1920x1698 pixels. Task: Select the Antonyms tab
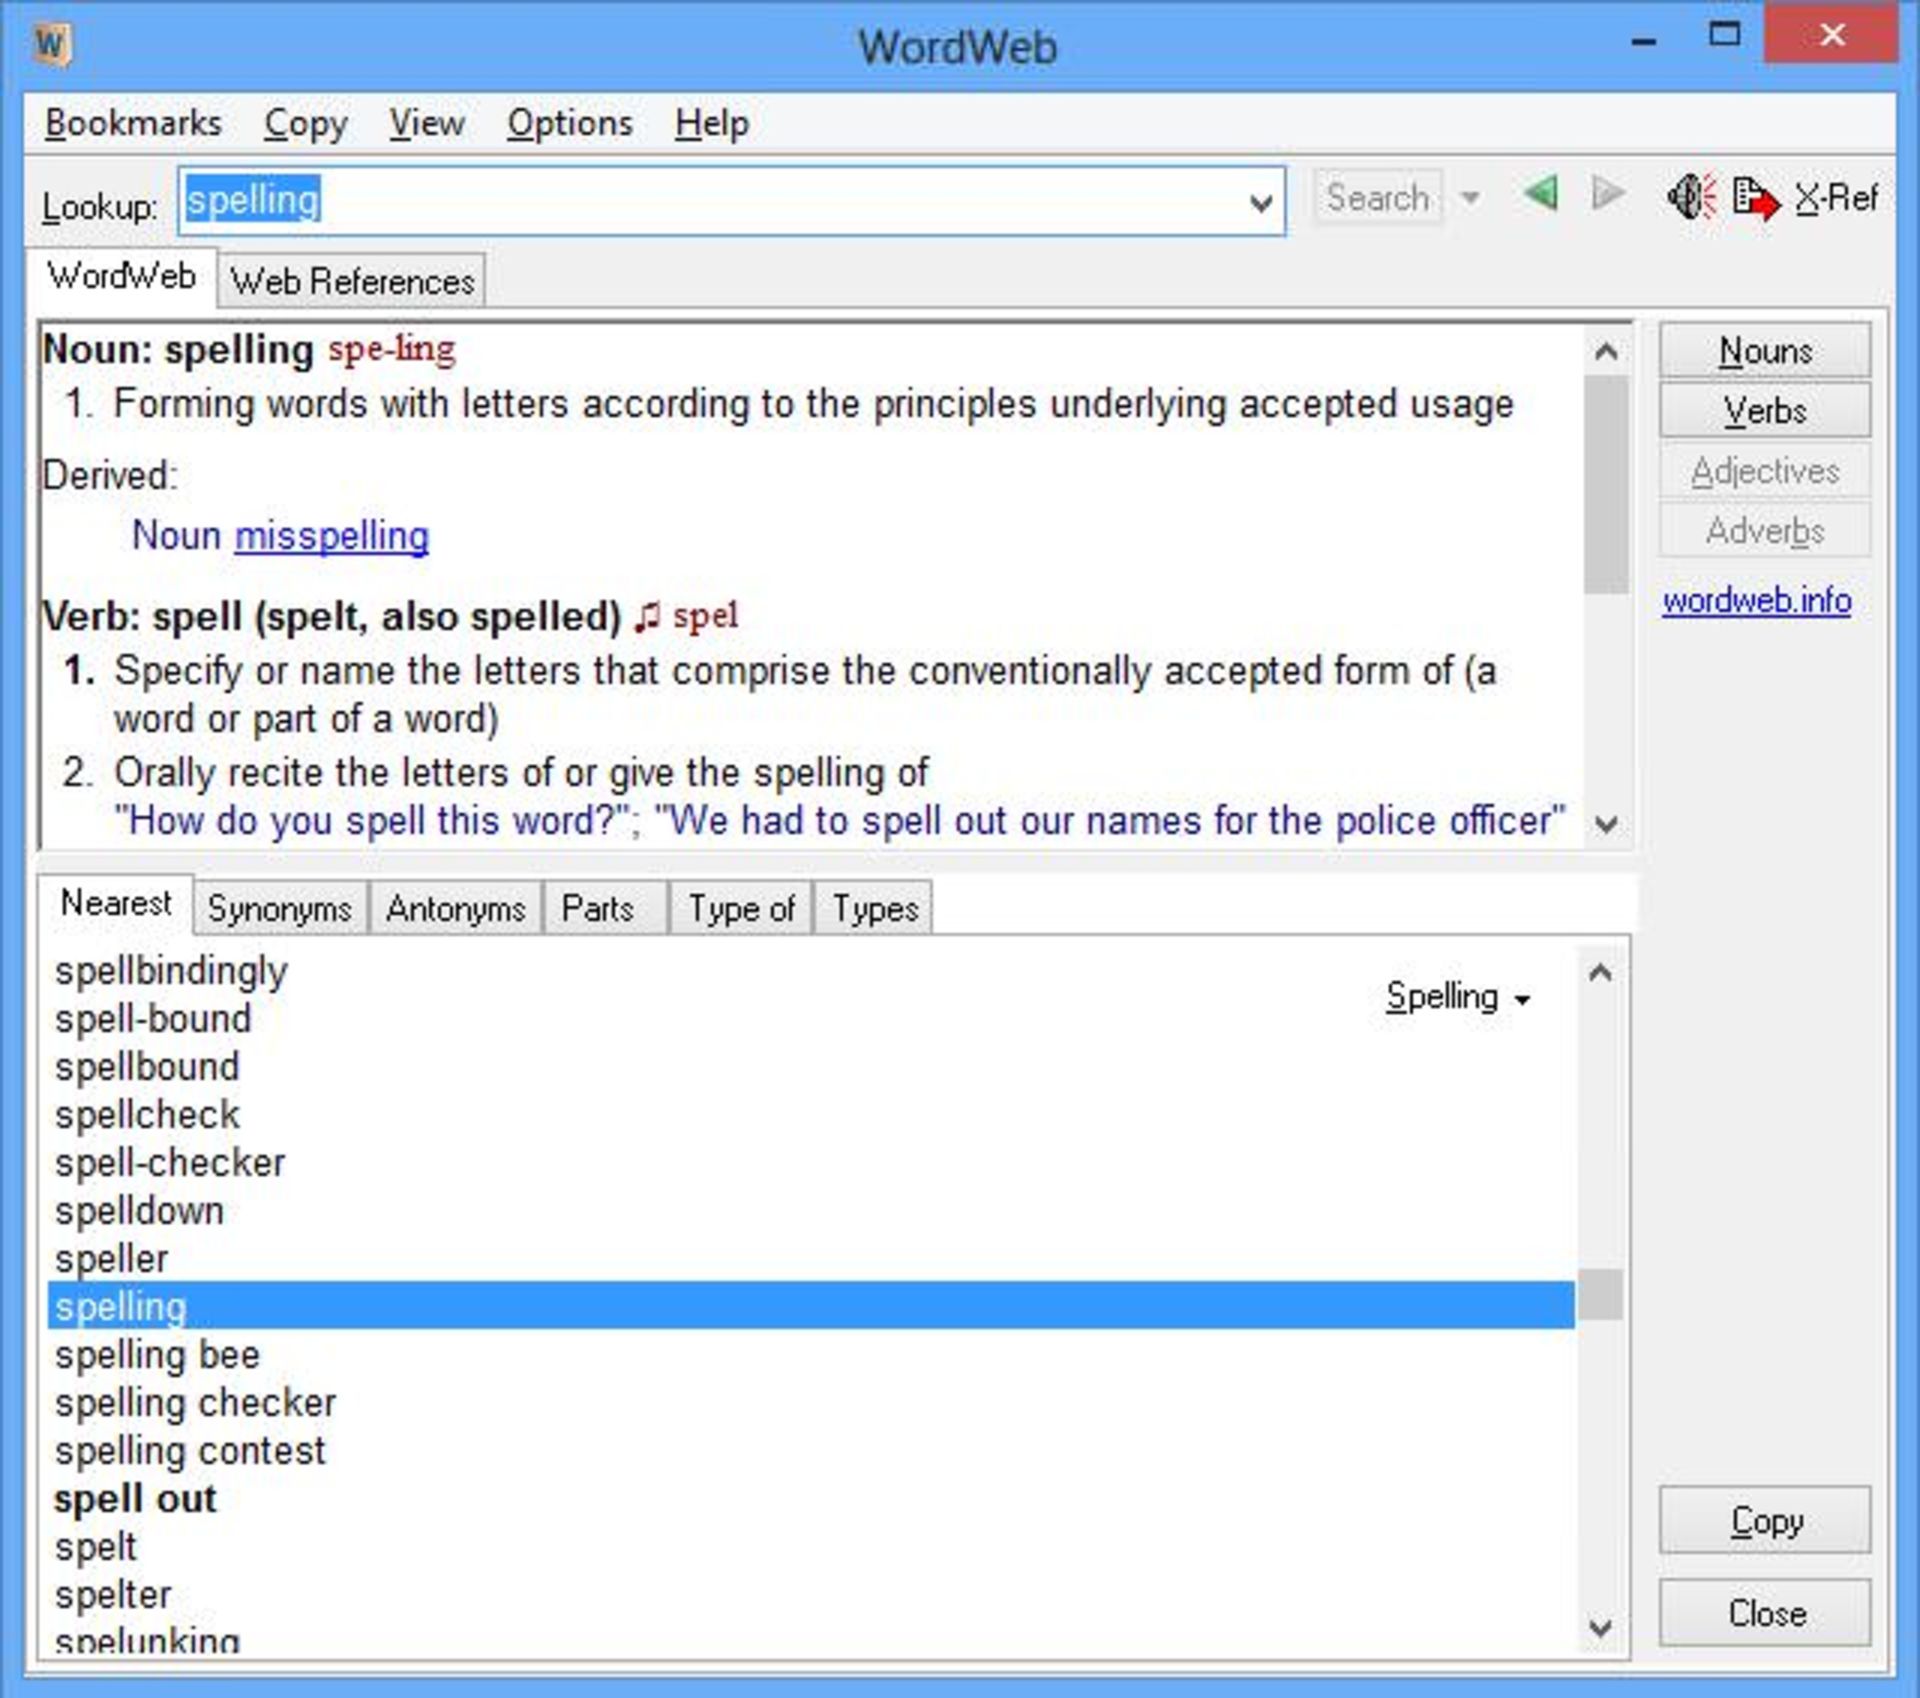pos(455,908)
